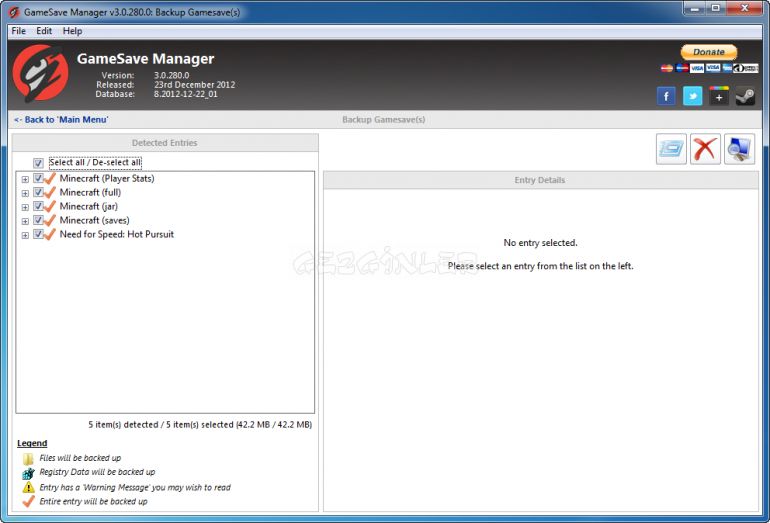The width and height of the screenshot is (770, 523).
Task: Click the Google Plus icon
Action: coord(719,96)
